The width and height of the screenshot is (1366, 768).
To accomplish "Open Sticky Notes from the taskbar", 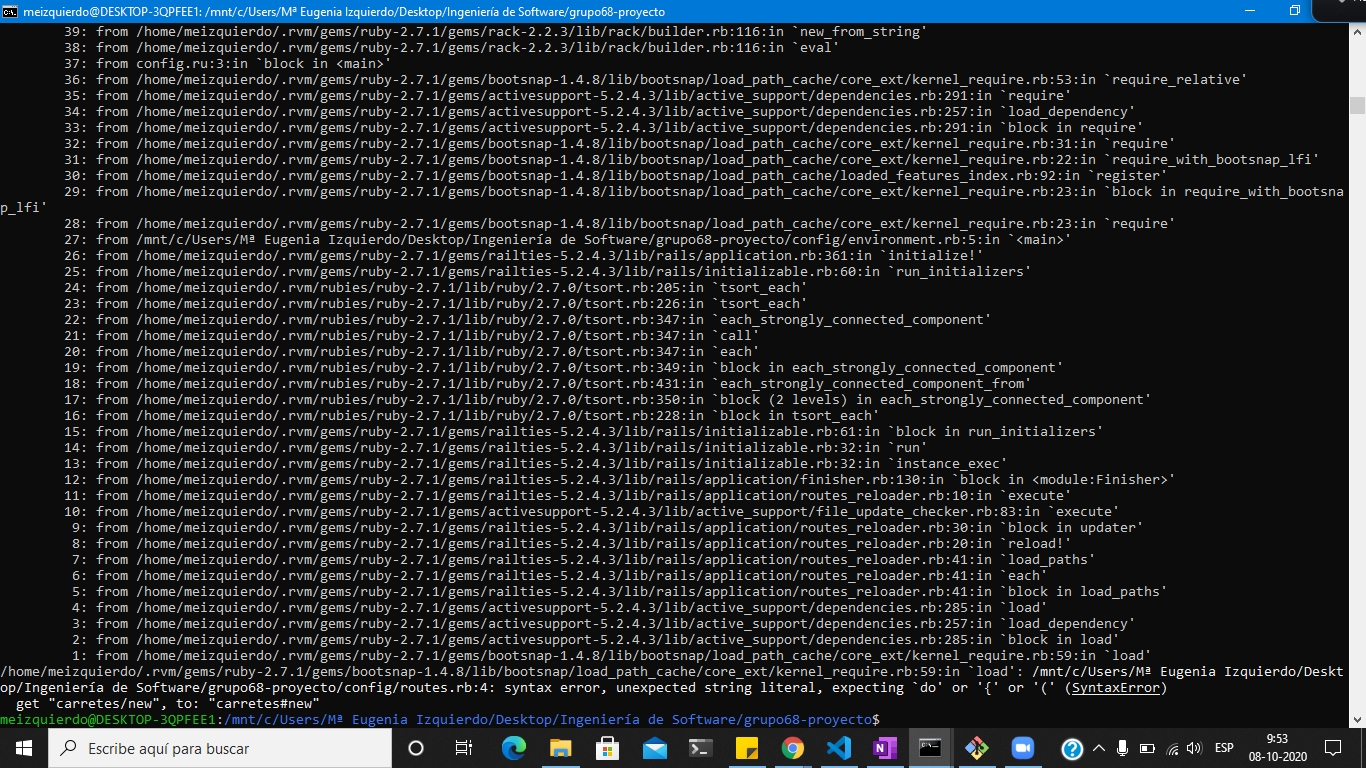I will coord(745,748).
